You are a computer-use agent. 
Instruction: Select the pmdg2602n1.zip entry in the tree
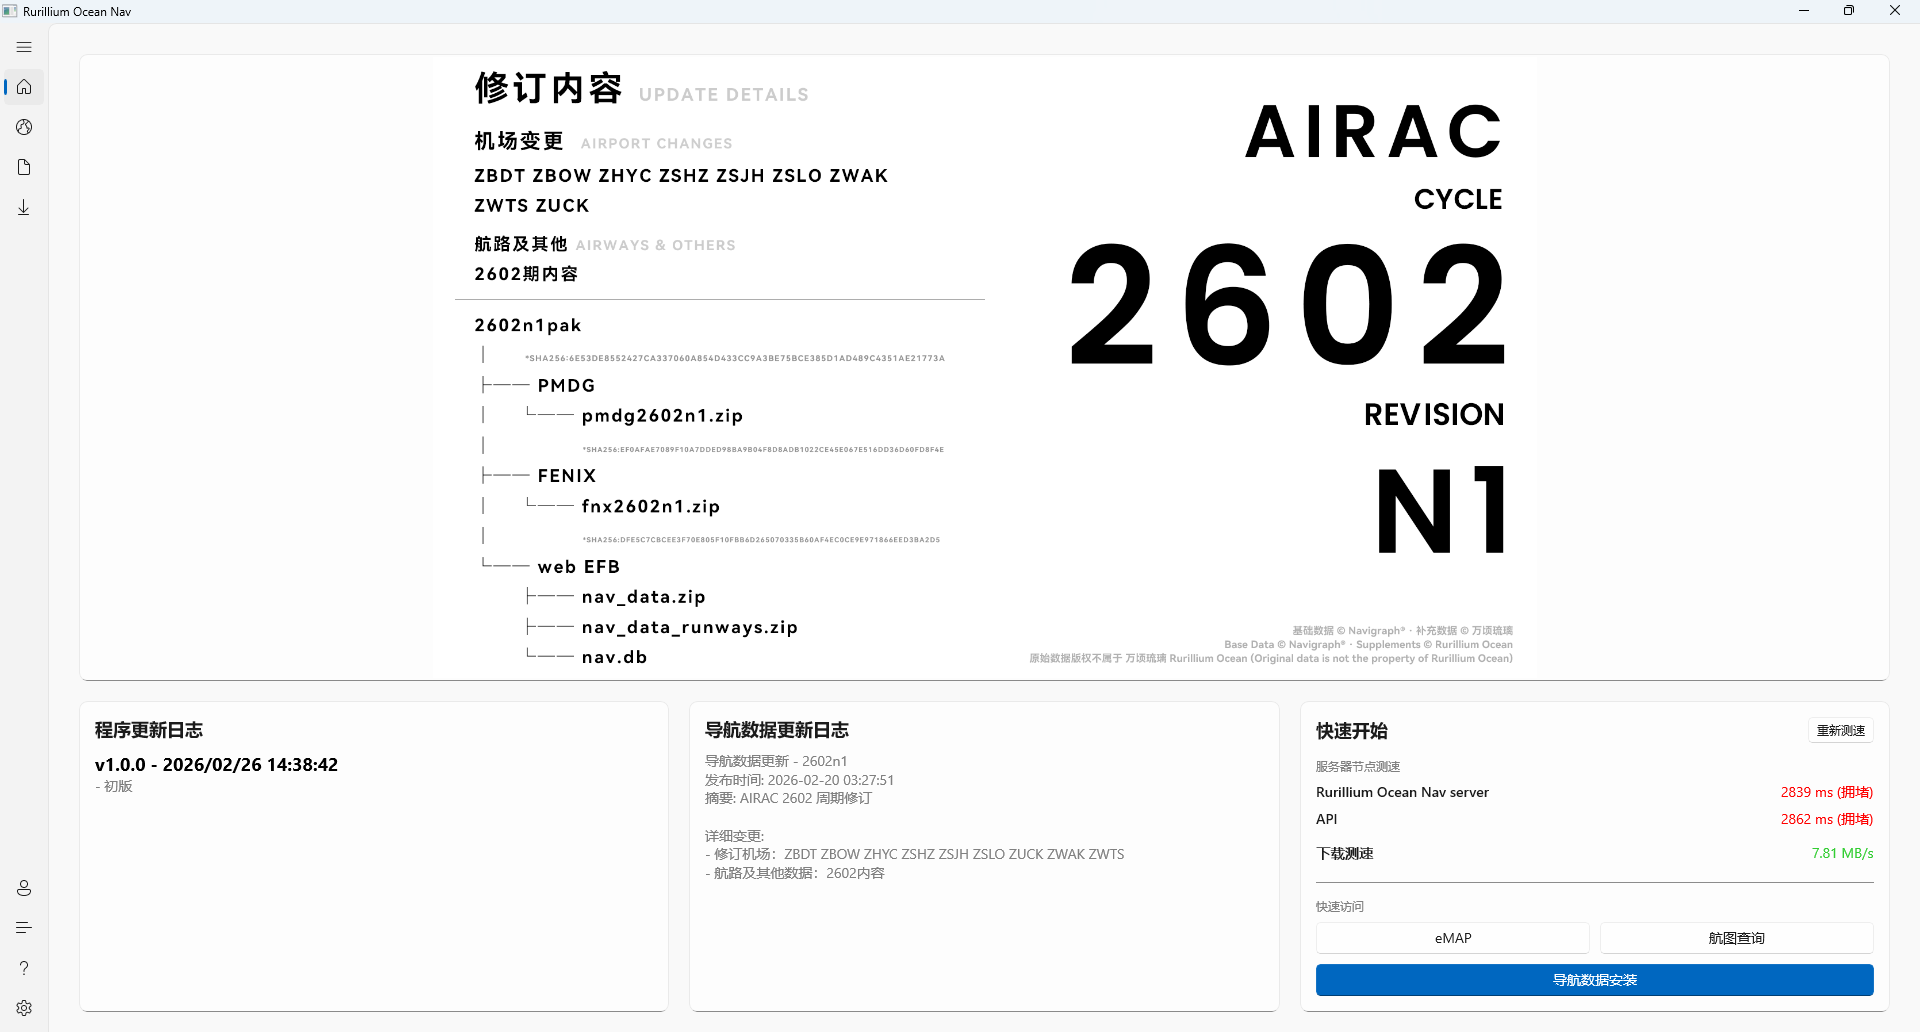coord(662,415)
